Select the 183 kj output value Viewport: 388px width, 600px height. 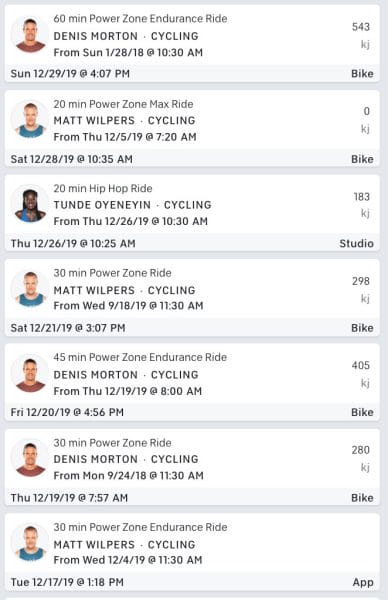tap(362, 197)
